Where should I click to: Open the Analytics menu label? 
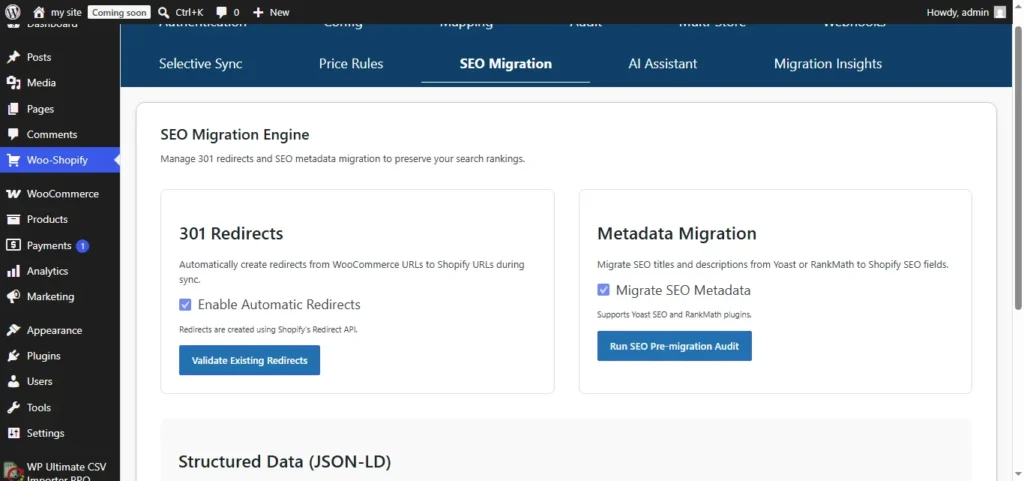[x=47, y=271]
